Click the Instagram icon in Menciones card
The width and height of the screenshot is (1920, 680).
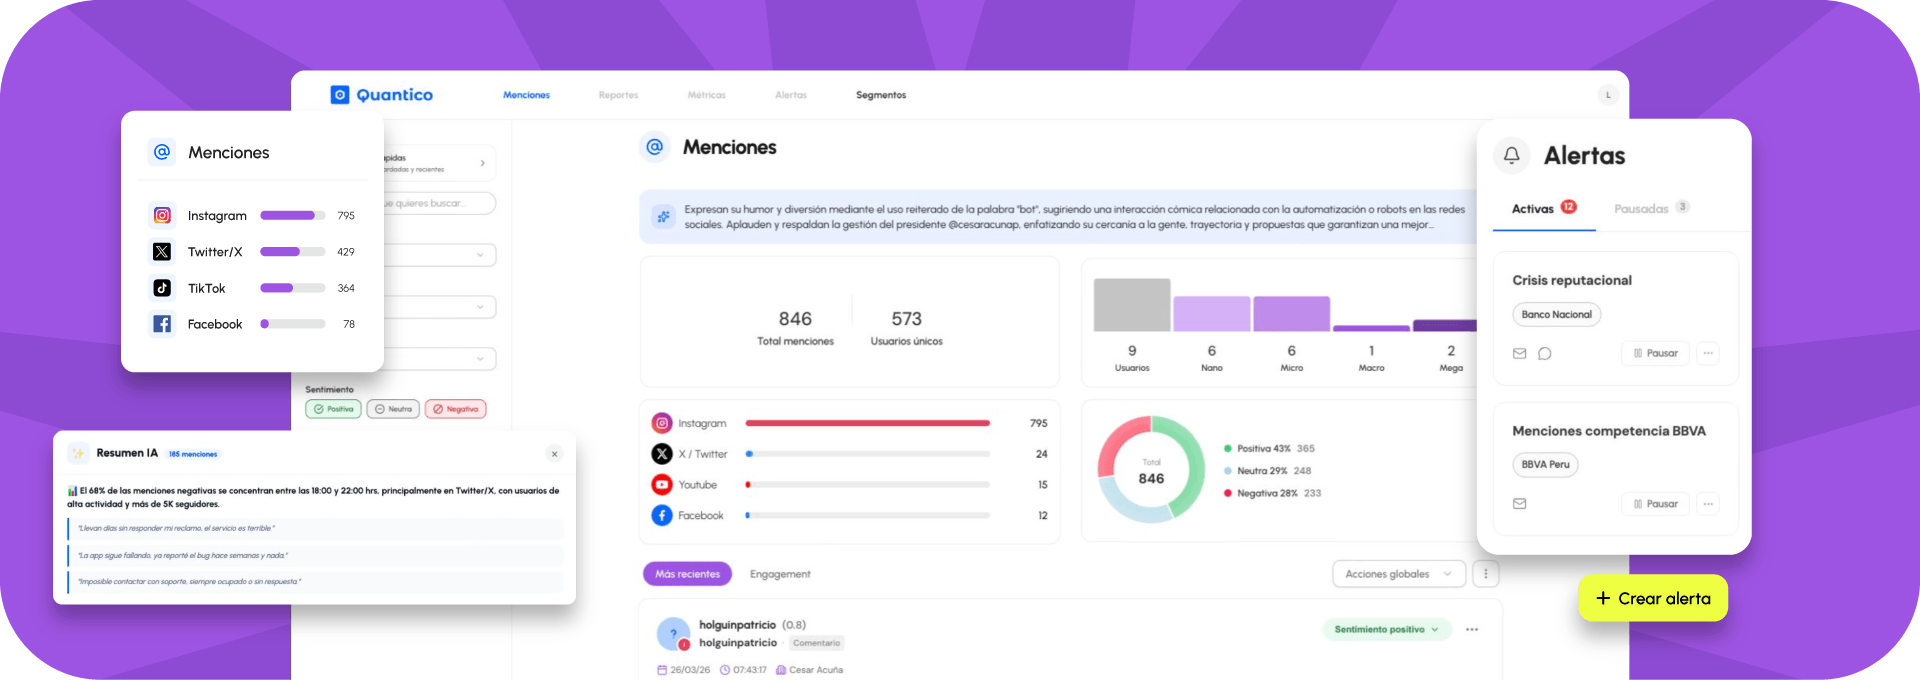click(x=162, y=215)
